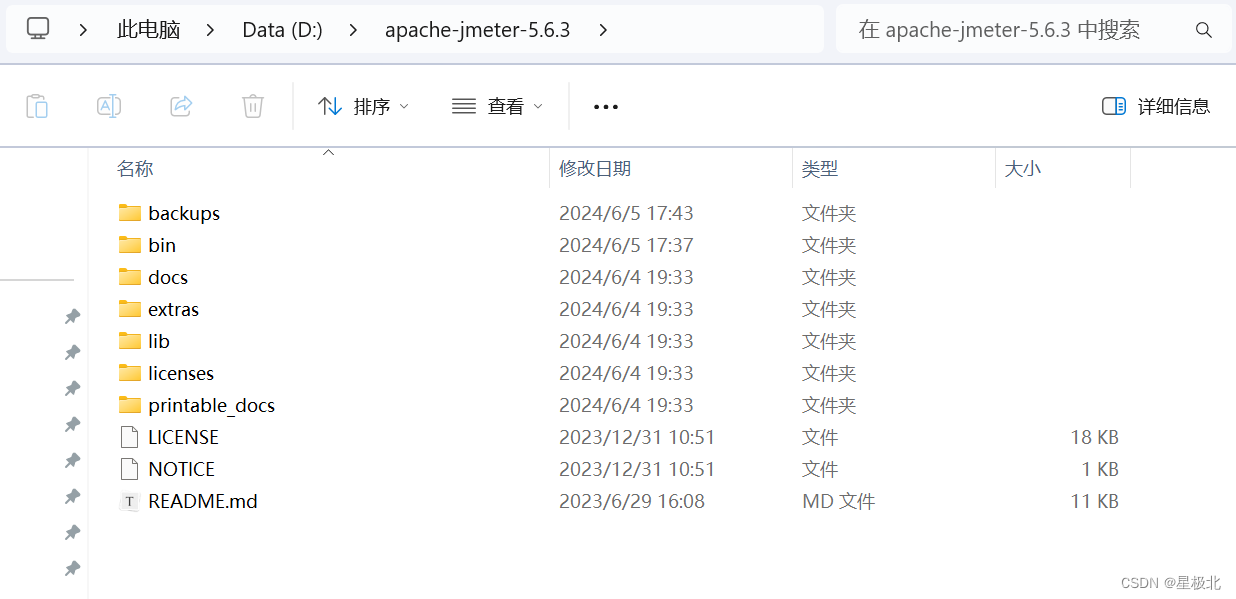The height and width of the screenshot is (599, 1236).
Task: Click the computer icon at the breadcrumb start
Action: (37, 29)
